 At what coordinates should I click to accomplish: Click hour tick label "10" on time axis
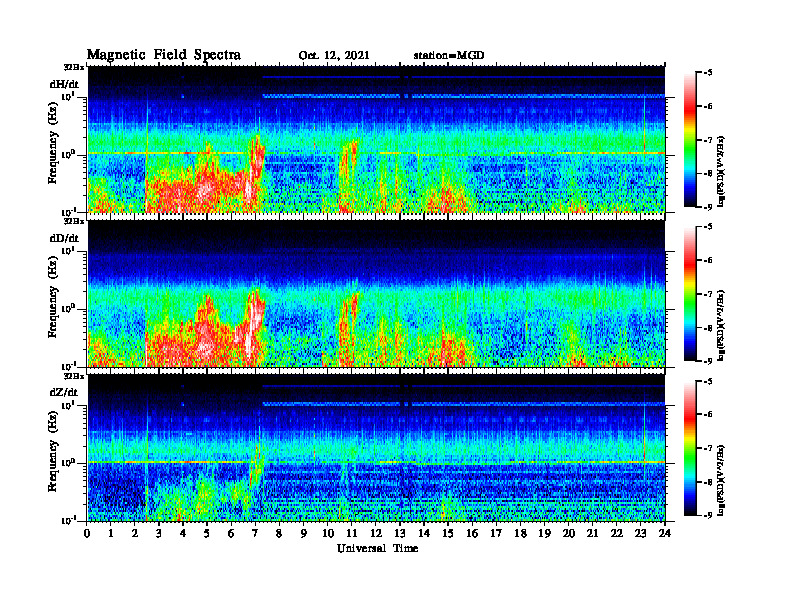pyautogui.click(x=328, y=534)
